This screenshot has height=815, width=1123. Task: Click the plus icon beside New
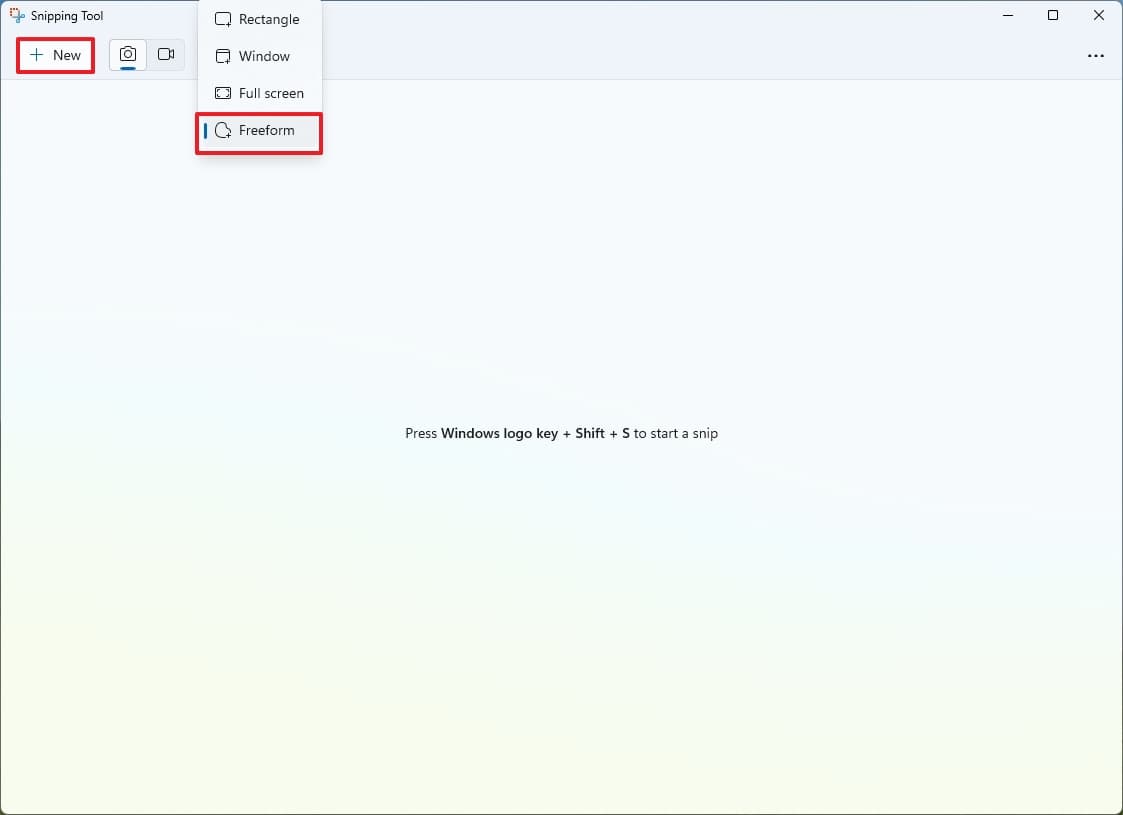(x=37, y=55)
